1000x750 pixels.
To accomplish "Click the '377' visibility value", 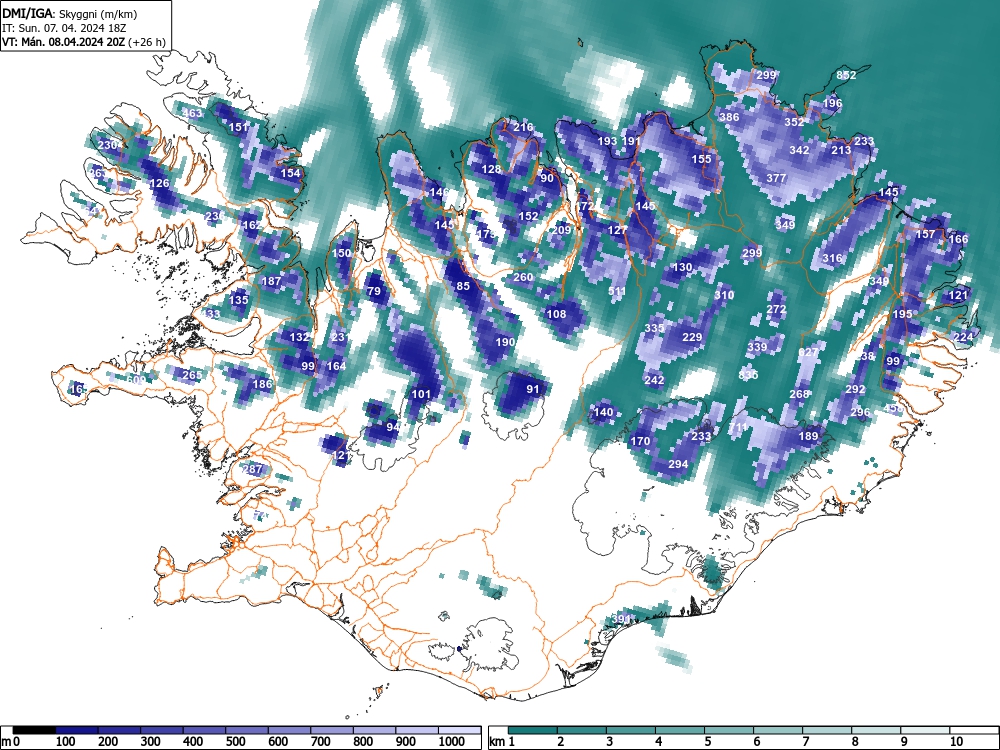I will pos(776,179).
